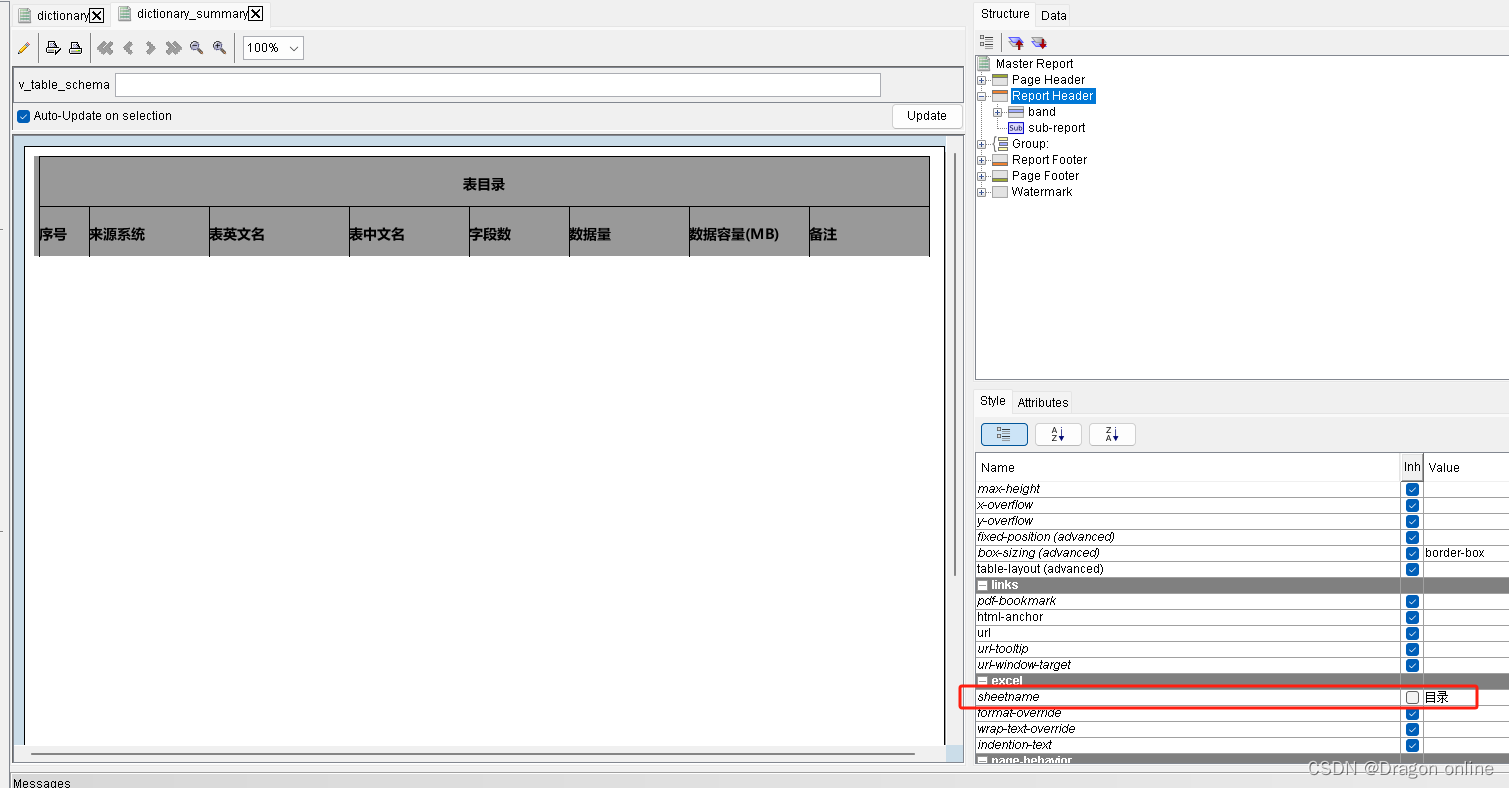Go to previous page with single-left arrow
The height and width of the screenshot is (788, 1509).
pyautogui.click(x=128, y=48)
